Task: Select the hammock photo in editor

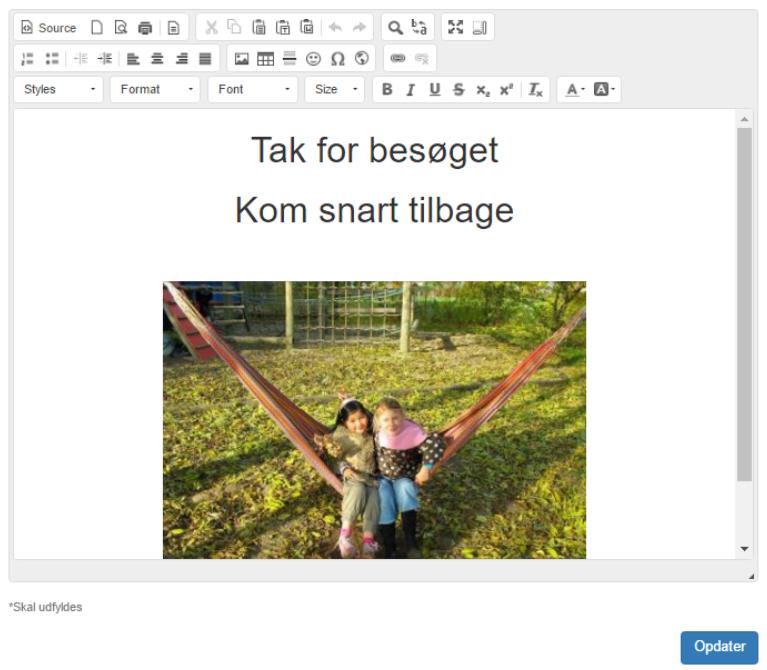Action: coord(374,420)
